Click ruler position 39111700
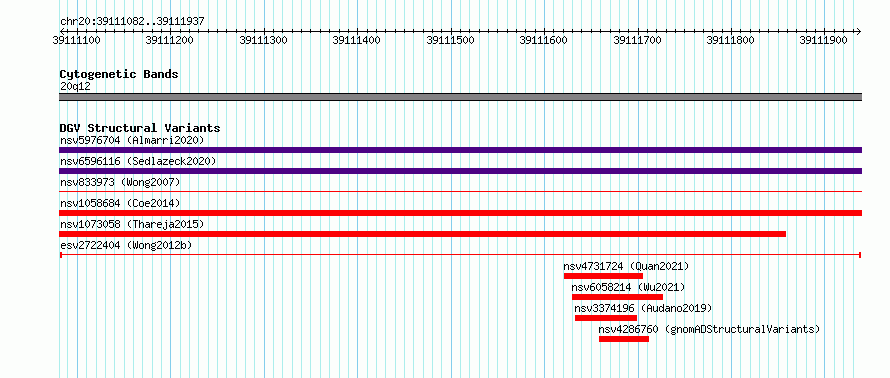Image resolution: width=890 pixels, height=378 pixels. click(637, 40)
